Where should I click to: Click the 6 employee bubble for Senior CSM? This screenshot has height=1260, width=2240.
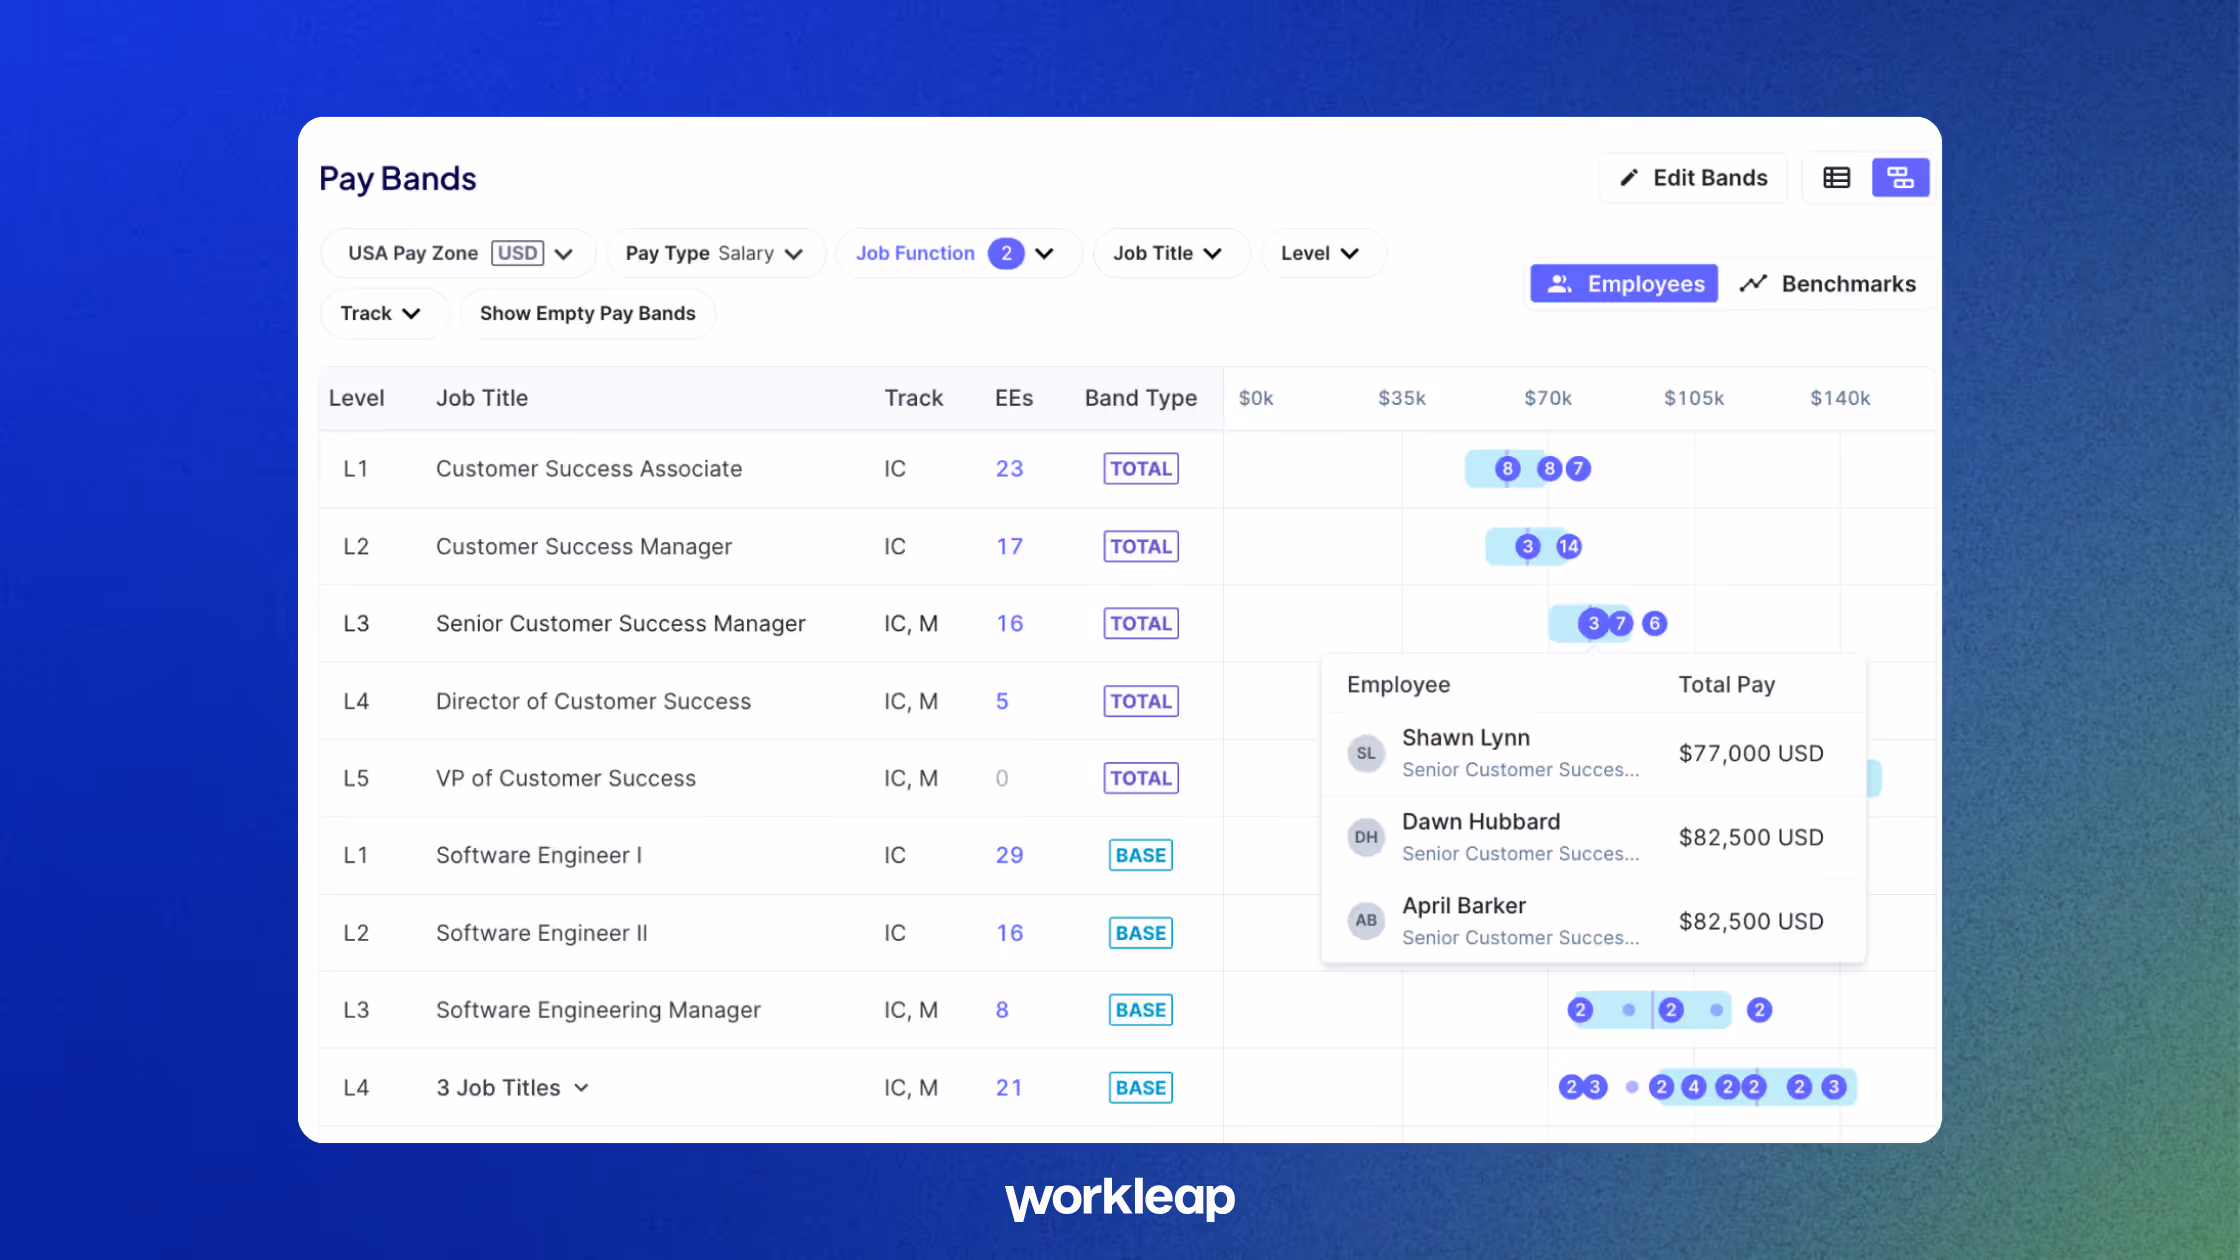tap(1654, 623)
